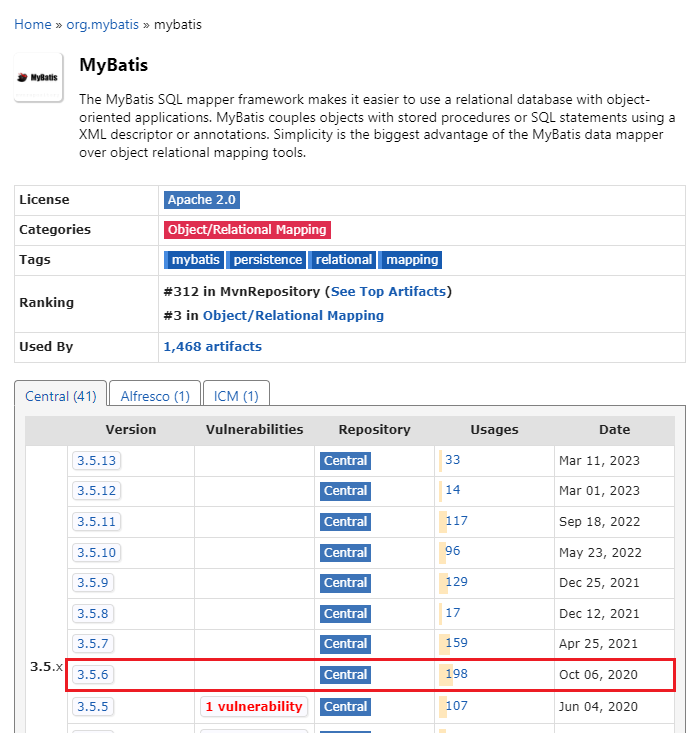Select the persistence tag

click(x=266, y=260)
